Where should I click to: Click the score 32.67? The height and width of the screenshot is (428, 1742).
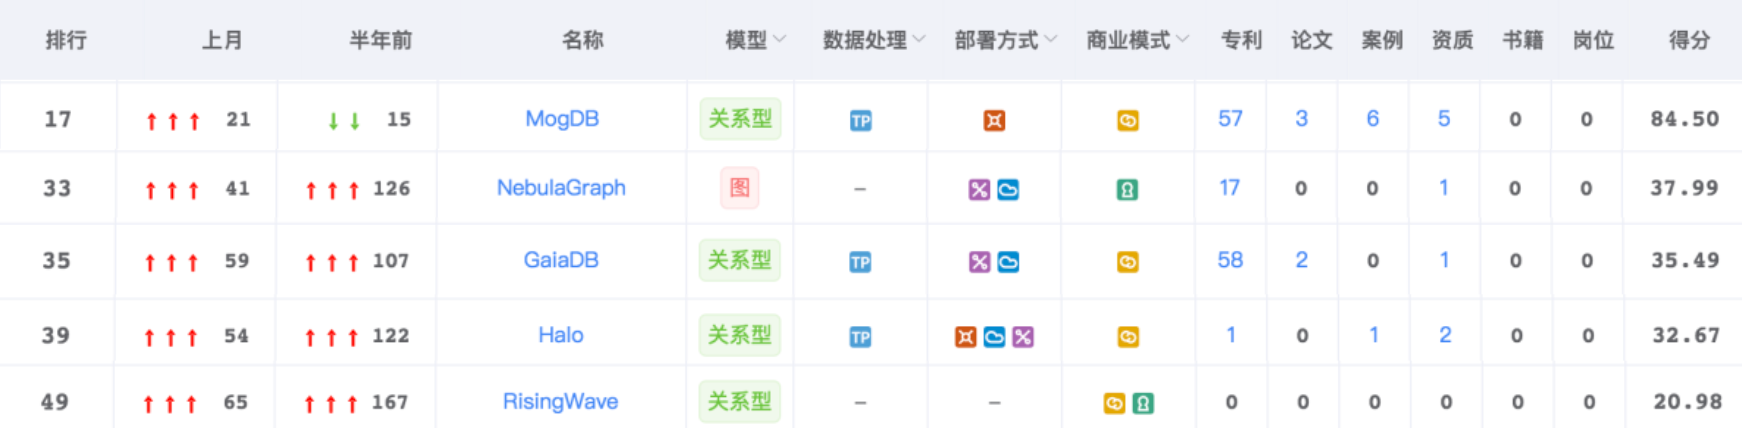click(1686, 335)
